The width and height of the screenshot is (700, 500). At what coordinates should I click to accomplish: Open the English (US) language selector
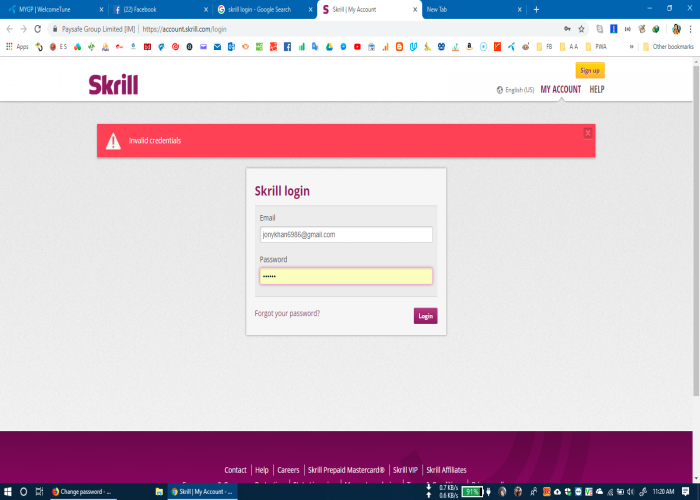tap(515, 90)
